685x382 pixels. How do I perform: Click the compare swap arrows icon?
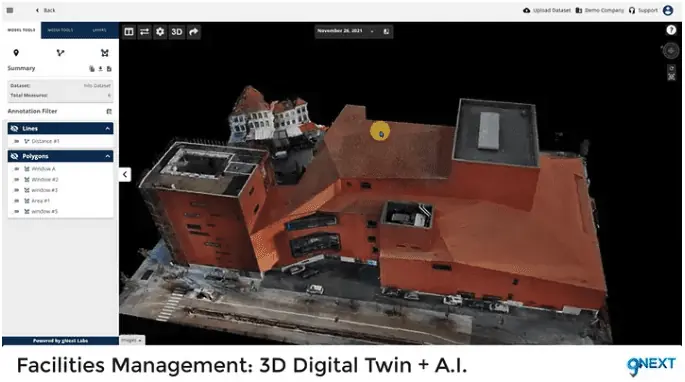145,31
